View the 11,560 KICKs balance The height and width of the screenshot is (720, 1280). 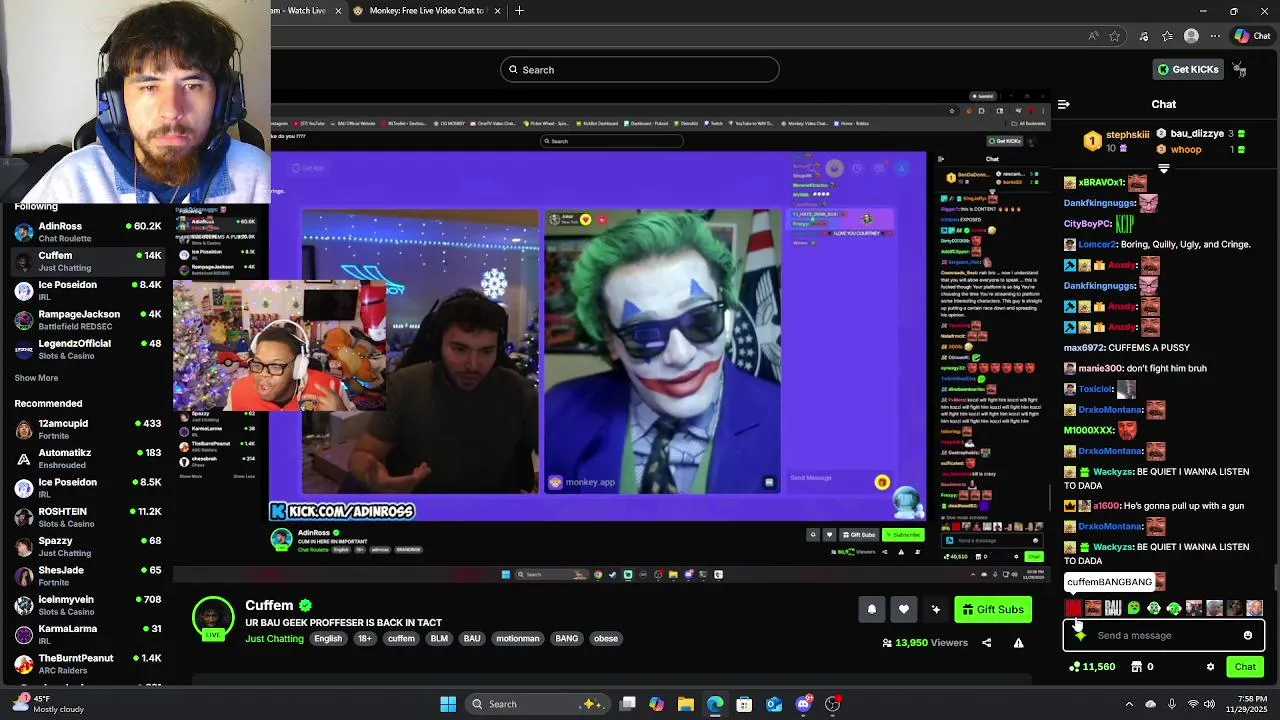(1092, 667)
